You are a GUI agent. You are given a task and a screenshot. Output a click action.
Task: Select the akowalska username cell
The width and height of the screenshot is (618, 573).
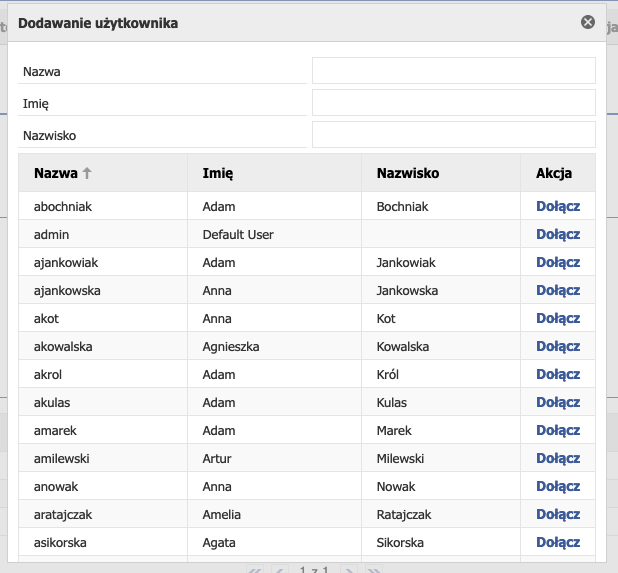103,346
